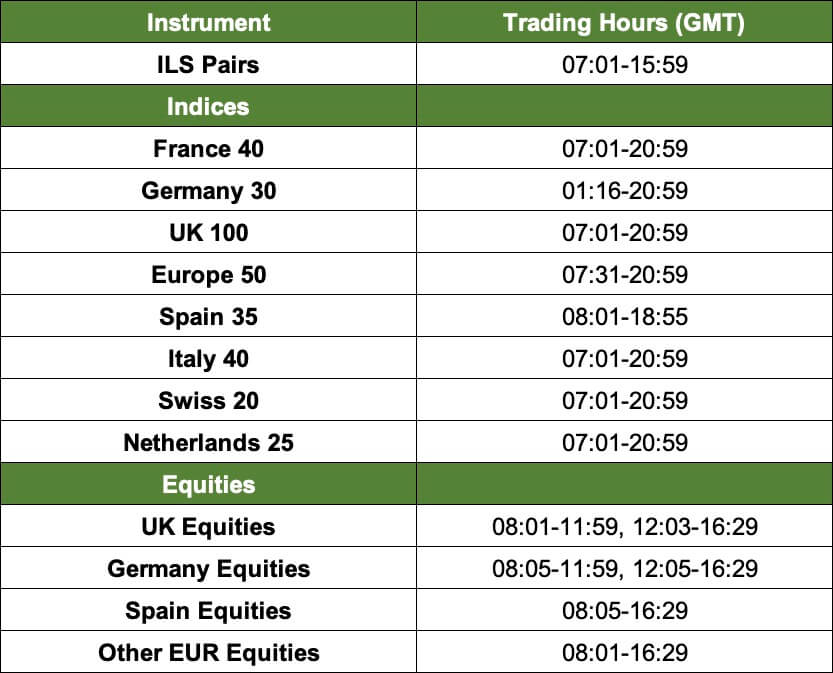Select the Netherlands 25 row label
Image resolution: width=833 pixels, height=673 pixels.
coord(208,442)
